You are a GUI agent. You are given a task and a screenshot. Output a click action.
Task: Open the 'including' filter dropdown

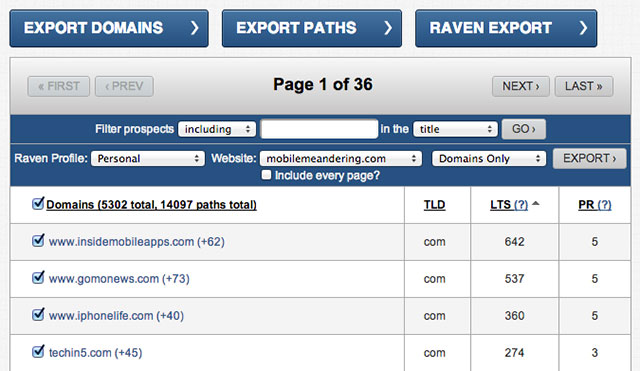[x=217, y=129]
